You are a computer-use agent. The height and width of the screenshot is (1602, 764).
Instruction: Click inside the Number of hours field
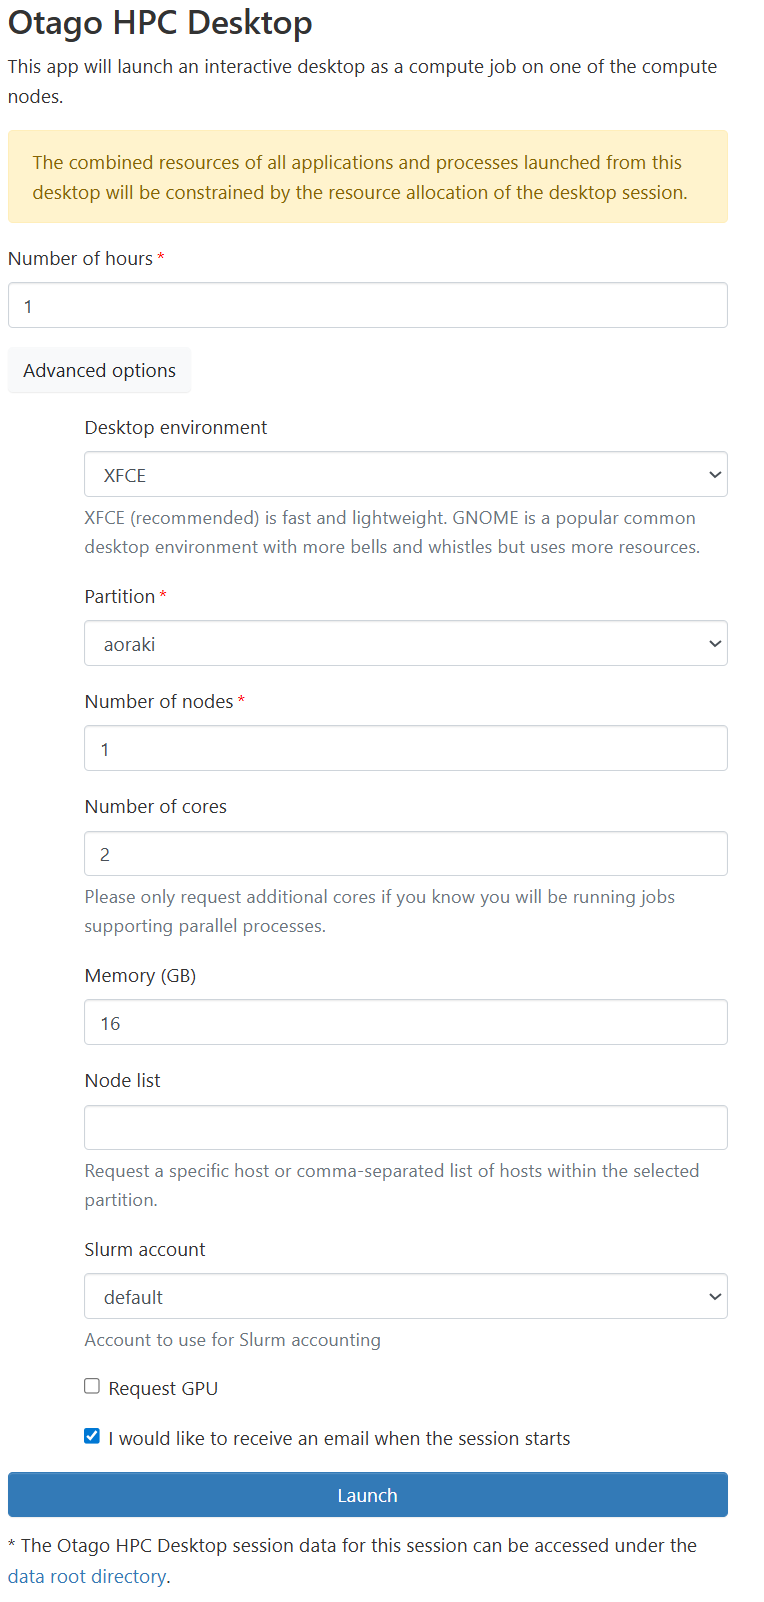(x=367, y=304)
